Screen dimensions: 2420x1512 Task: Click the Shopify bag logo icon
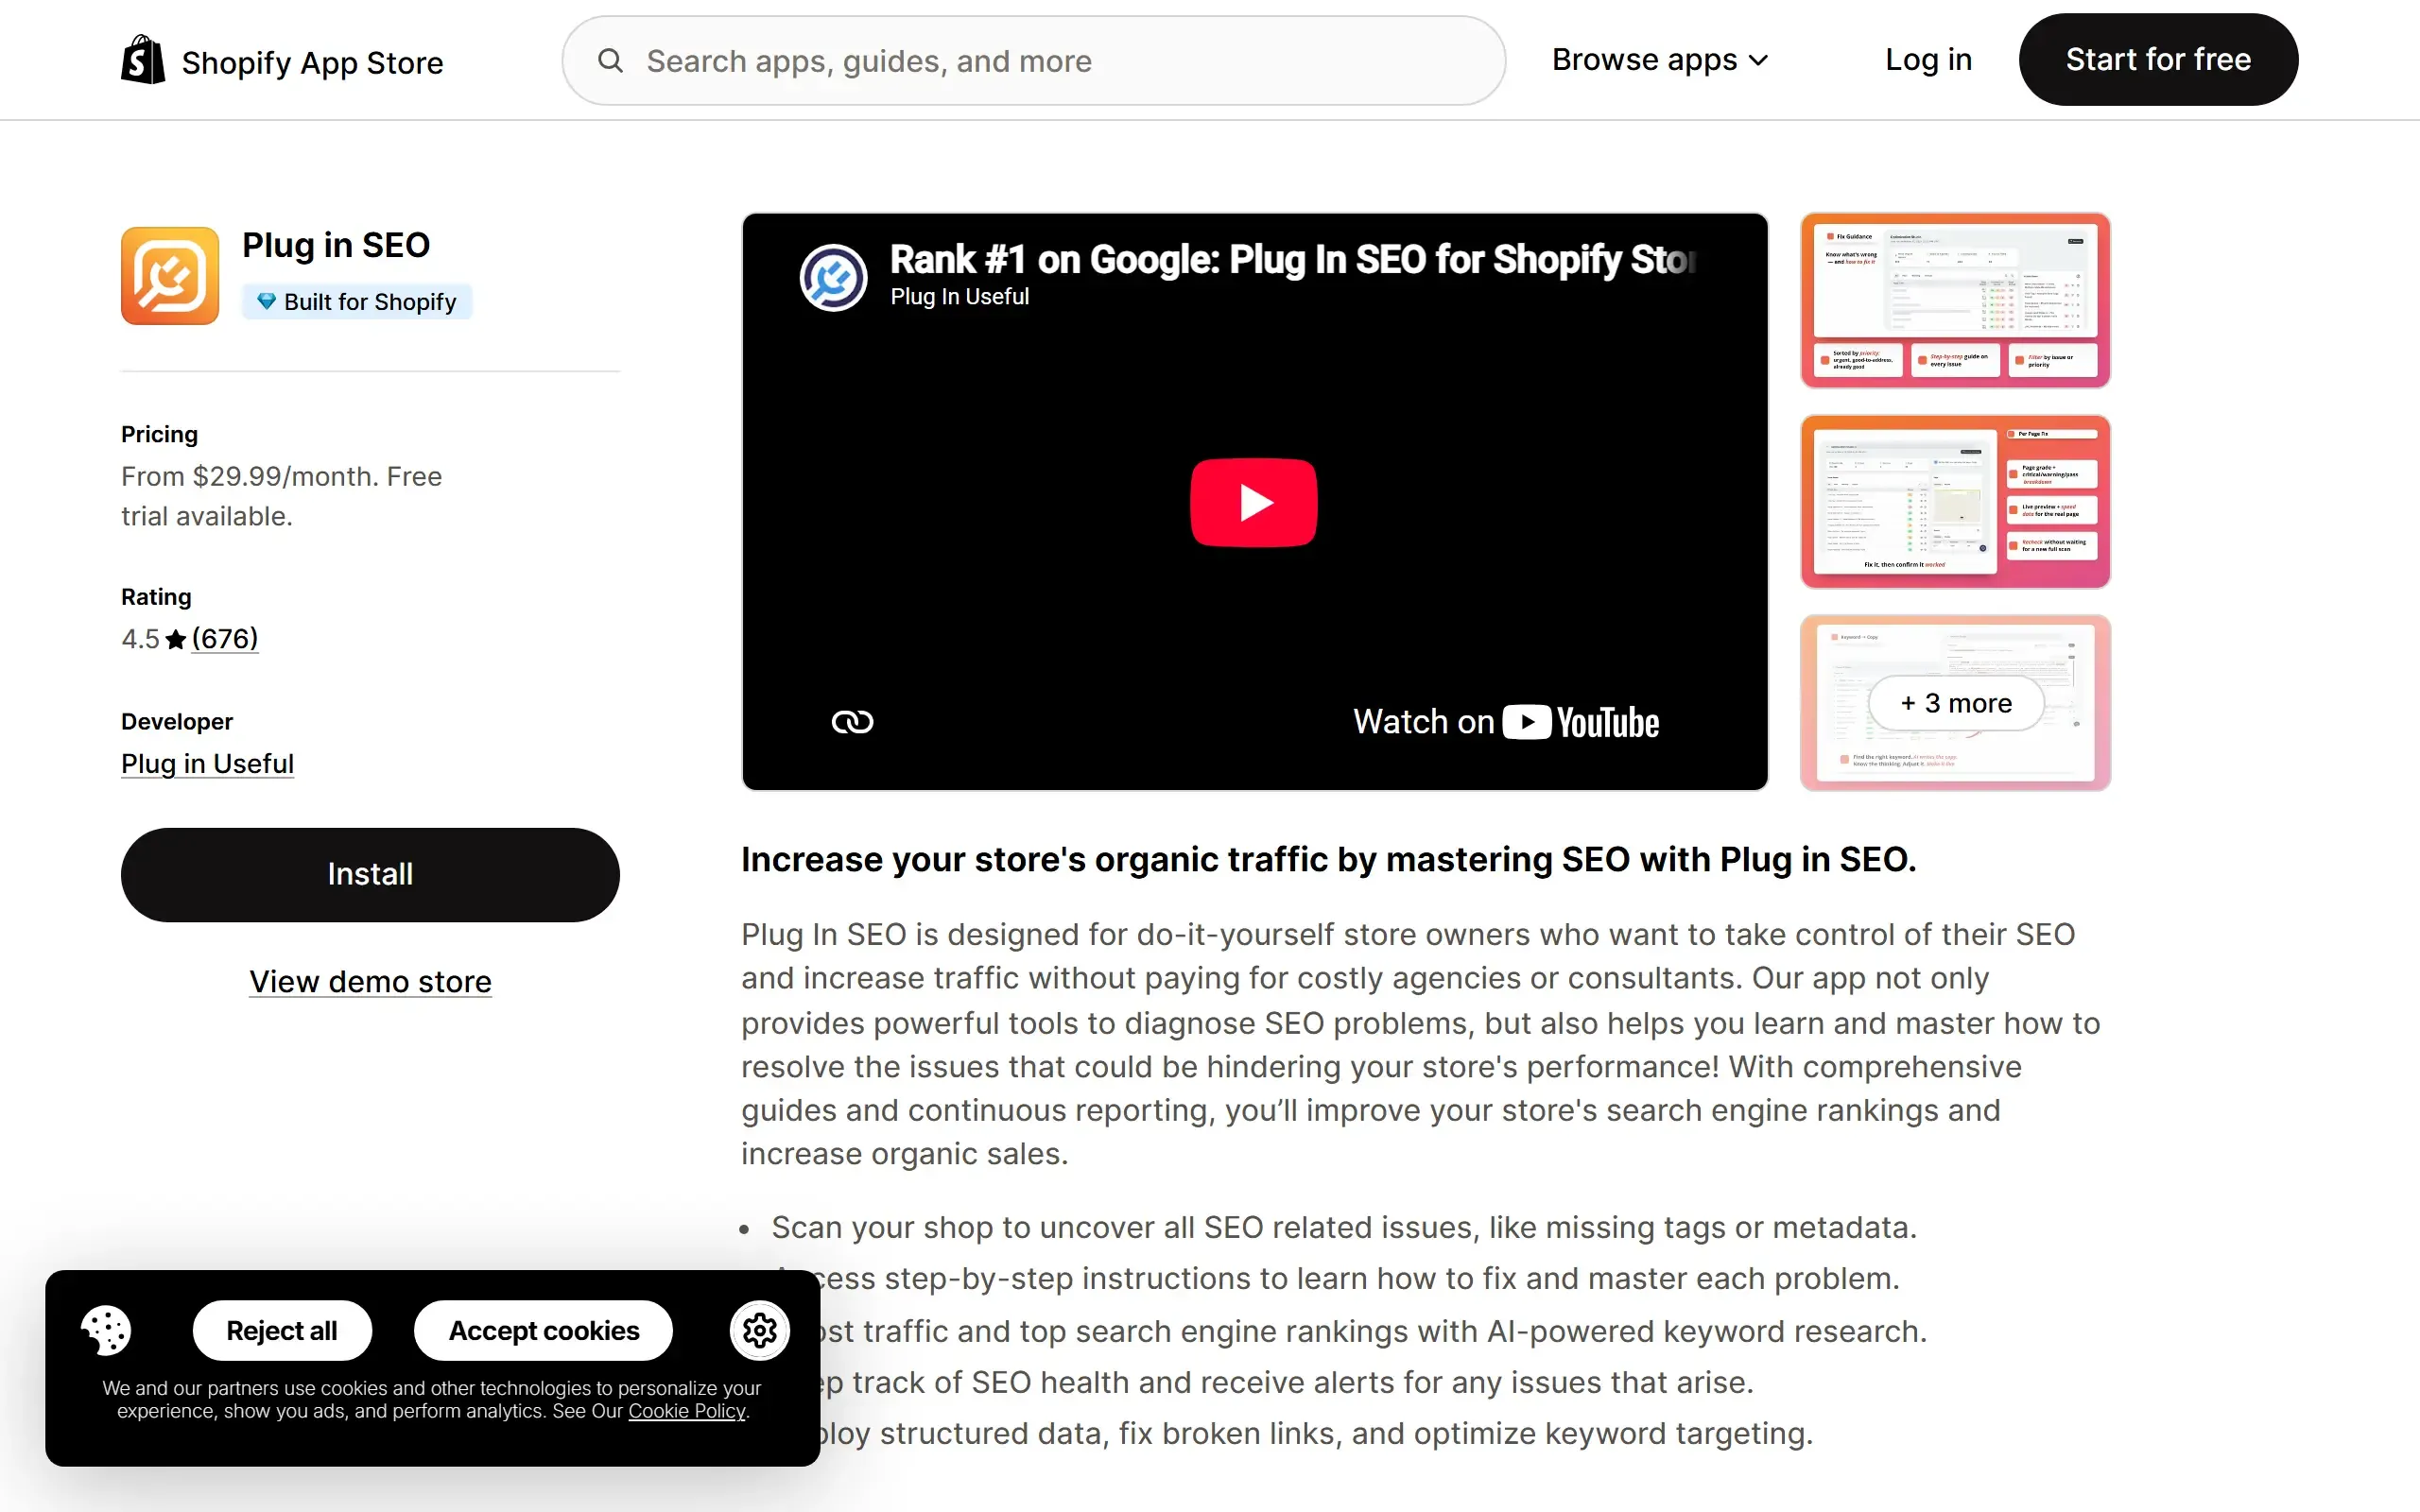point(143,60)
